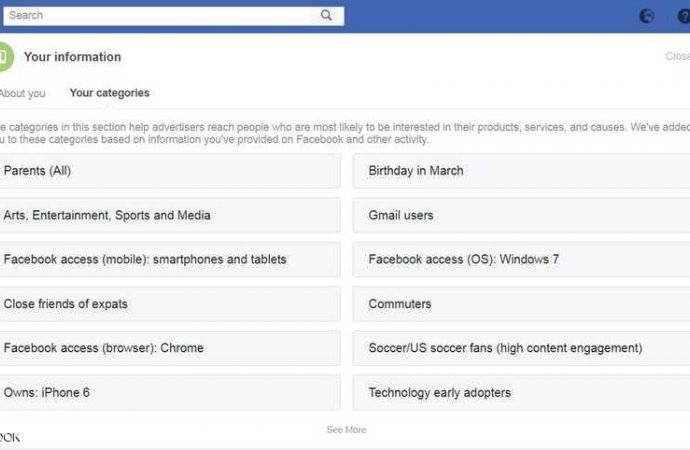
Task: Click the green Your information icon
Action: [x=4, y=57]
